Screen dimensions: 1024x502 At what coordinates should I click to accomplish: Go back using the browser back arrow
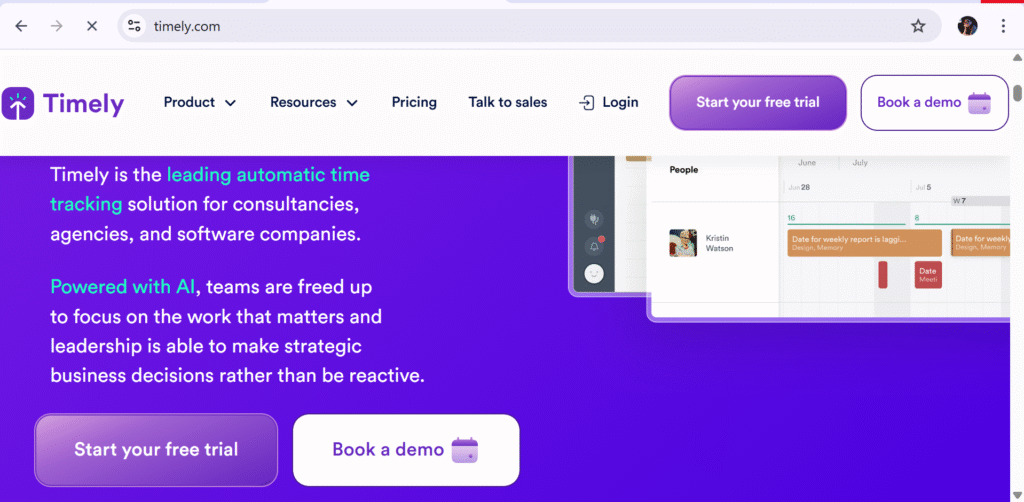22,26
